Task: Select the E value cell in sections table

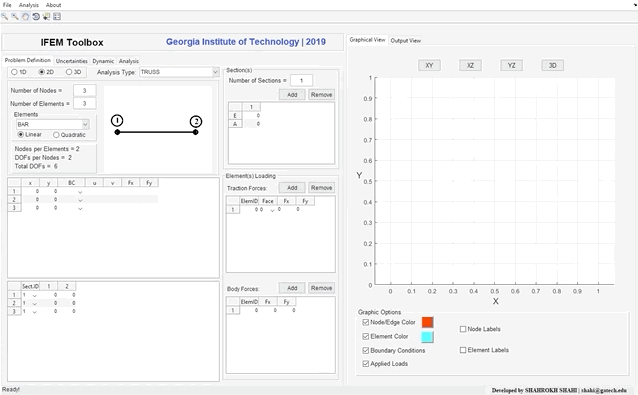Action: pos(251,116)
